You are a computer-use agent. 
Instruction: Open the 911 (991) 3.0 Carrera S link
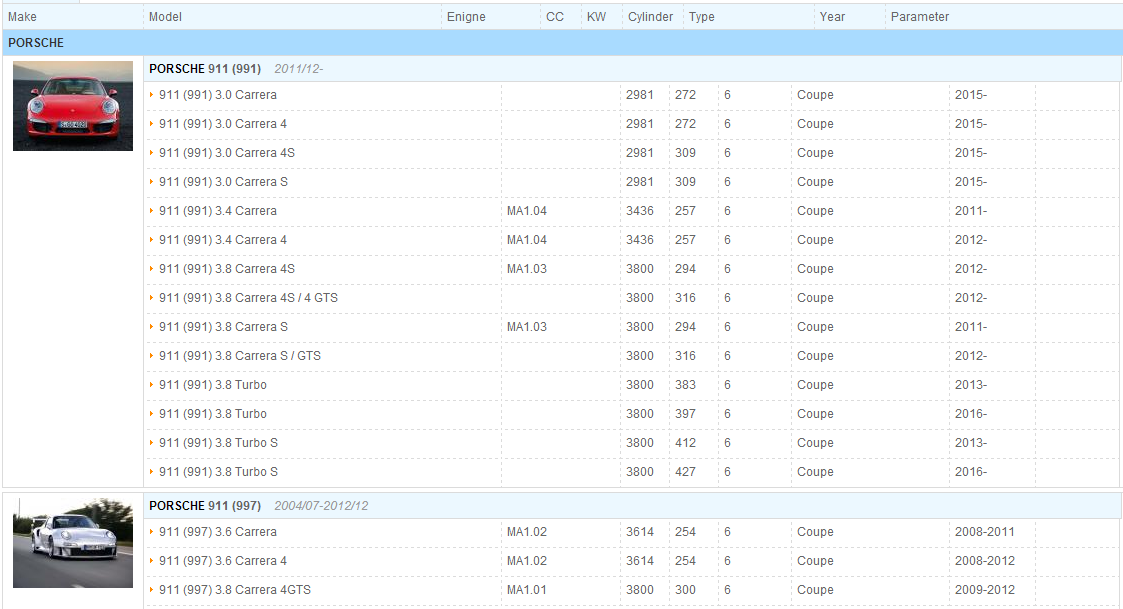[x=223, y=182]
